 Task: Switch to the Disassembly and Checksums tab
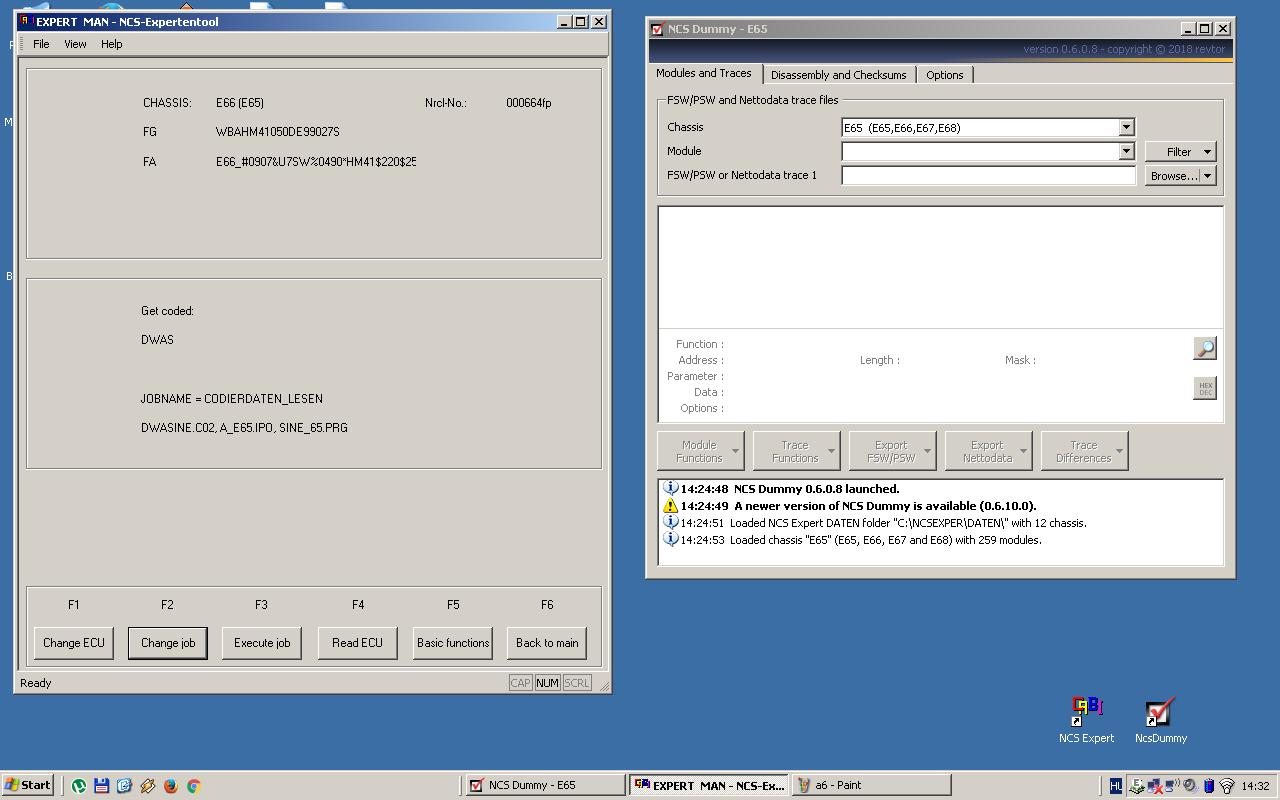coord(839,75)
